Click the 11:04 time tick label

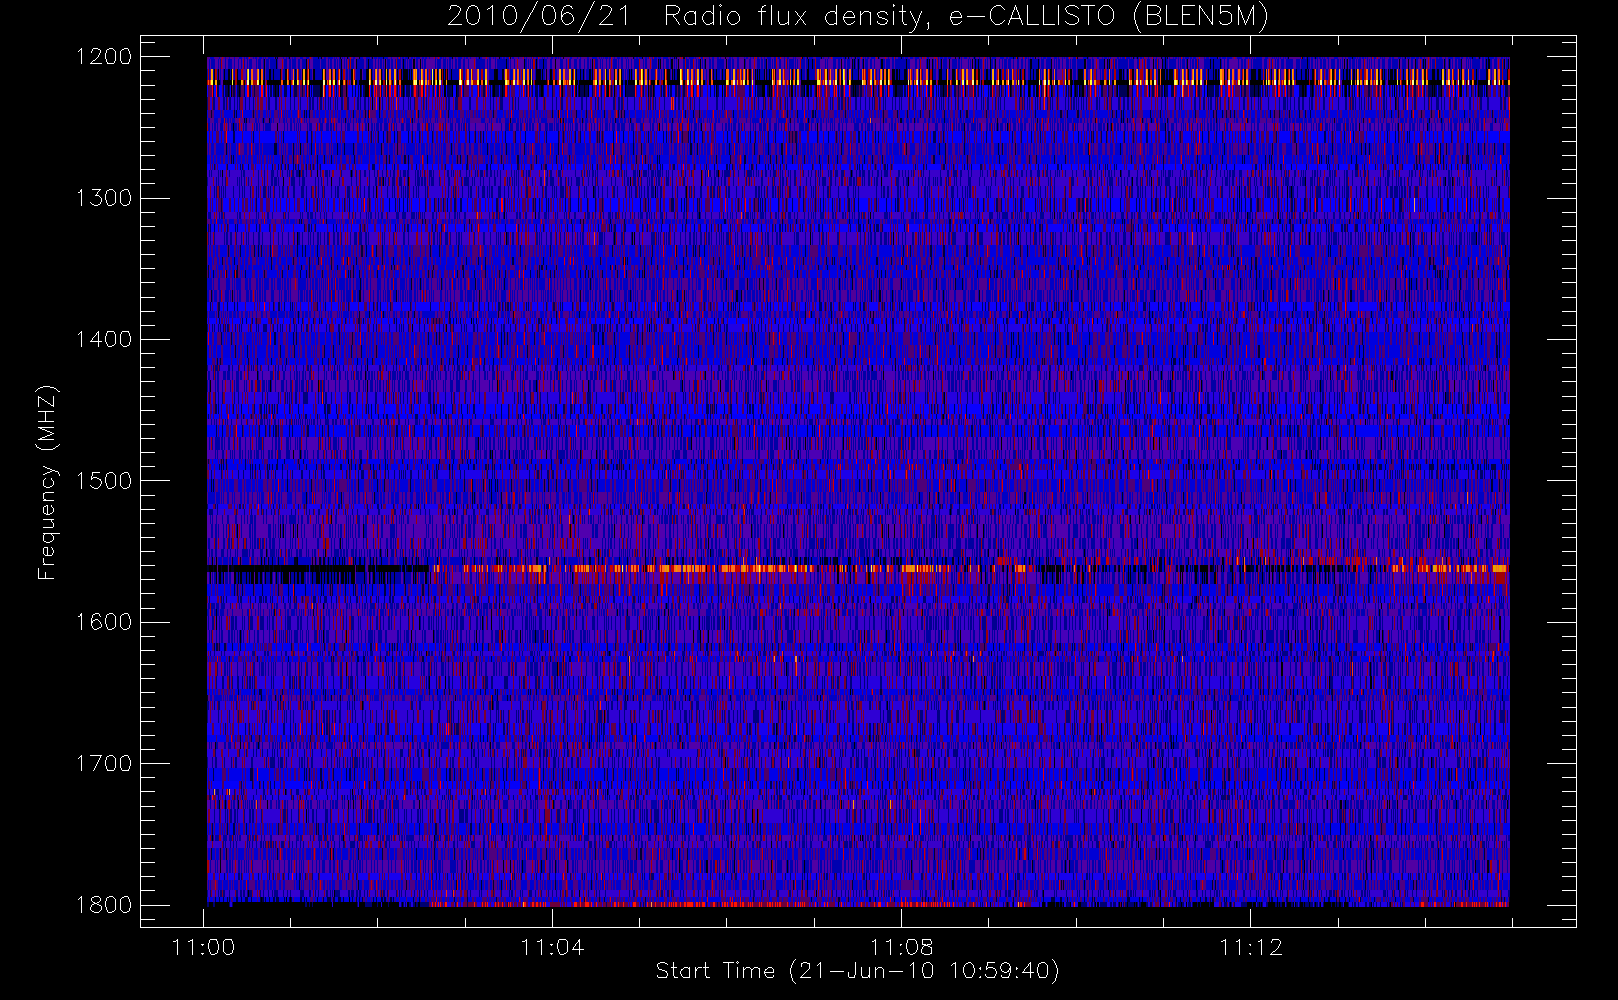pyautogui.click(x=553, y=947)
